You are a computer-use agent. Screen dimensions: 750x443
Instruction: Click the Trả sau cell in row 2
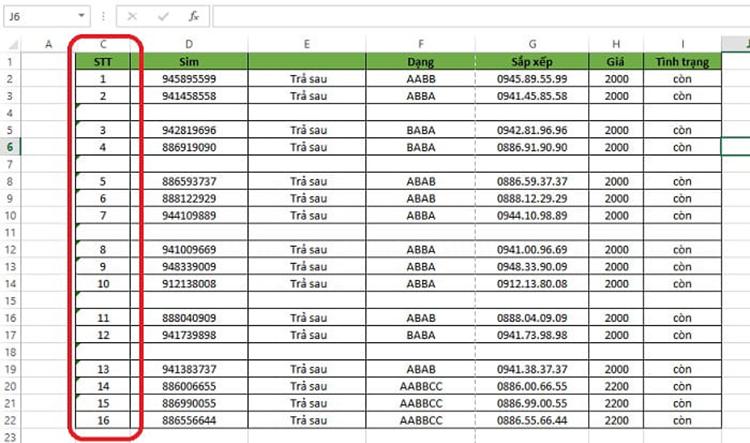(x=307, y=78)
